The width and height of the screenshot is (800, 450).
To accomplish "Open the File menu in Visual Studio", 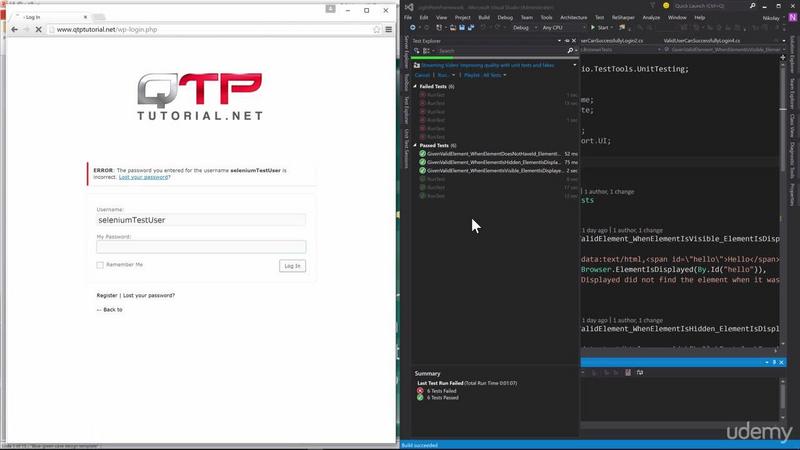I will [408, 17].
